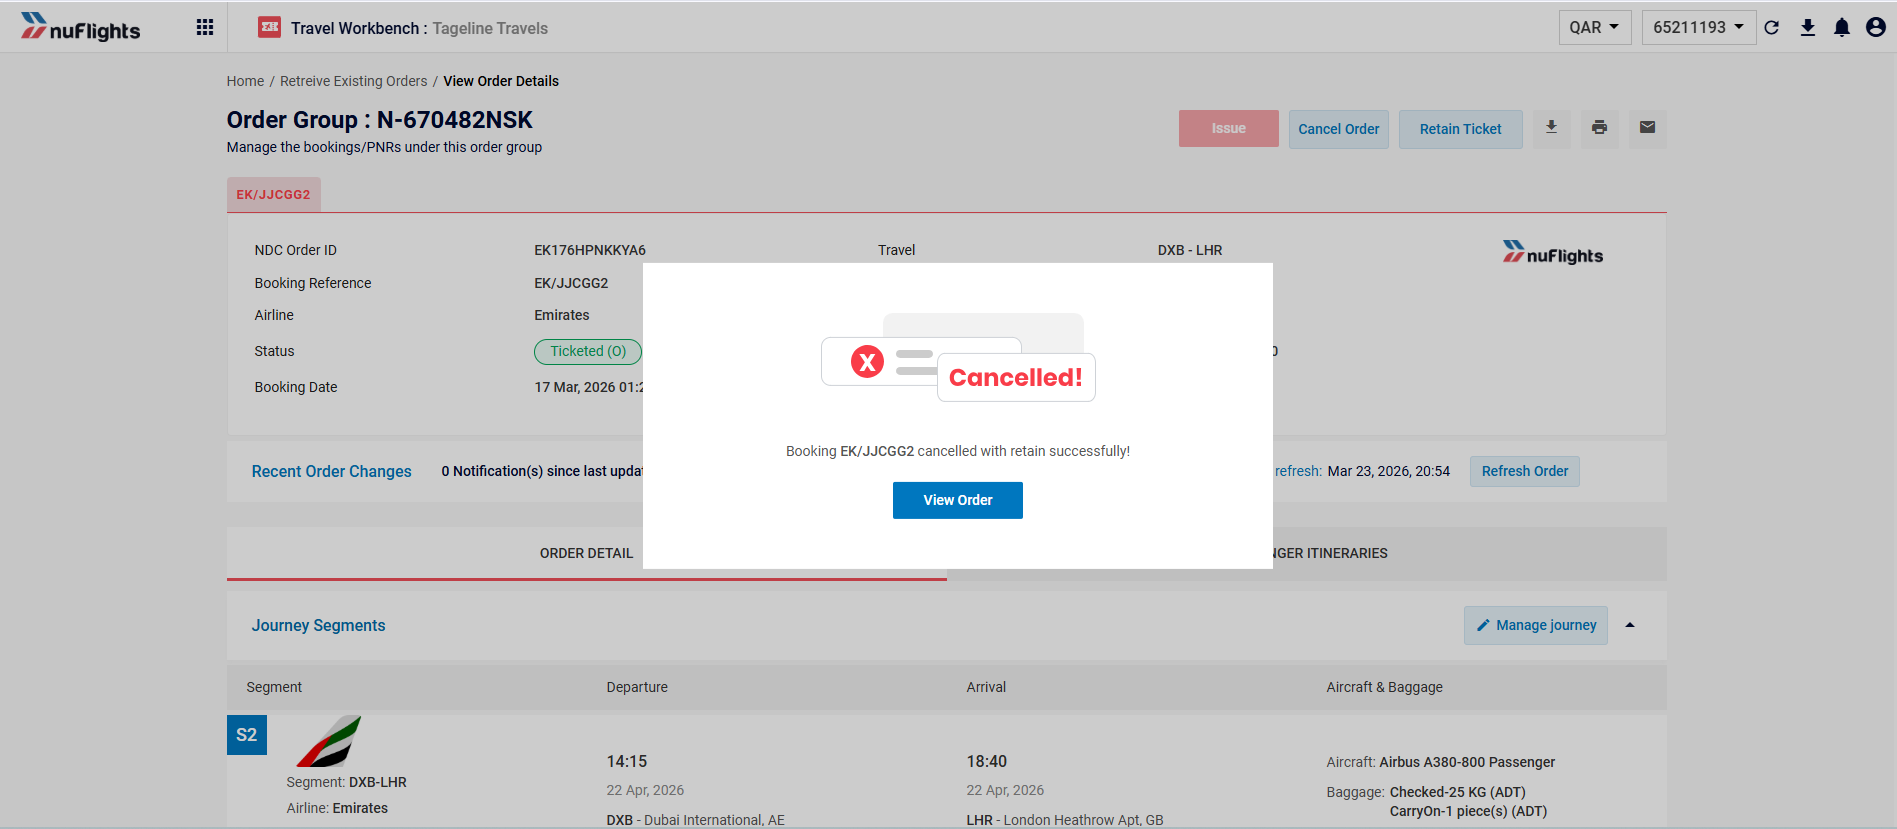Click the DXB - Dubai International, AE text
The image size is (1897, 829).
coord(695,820)
